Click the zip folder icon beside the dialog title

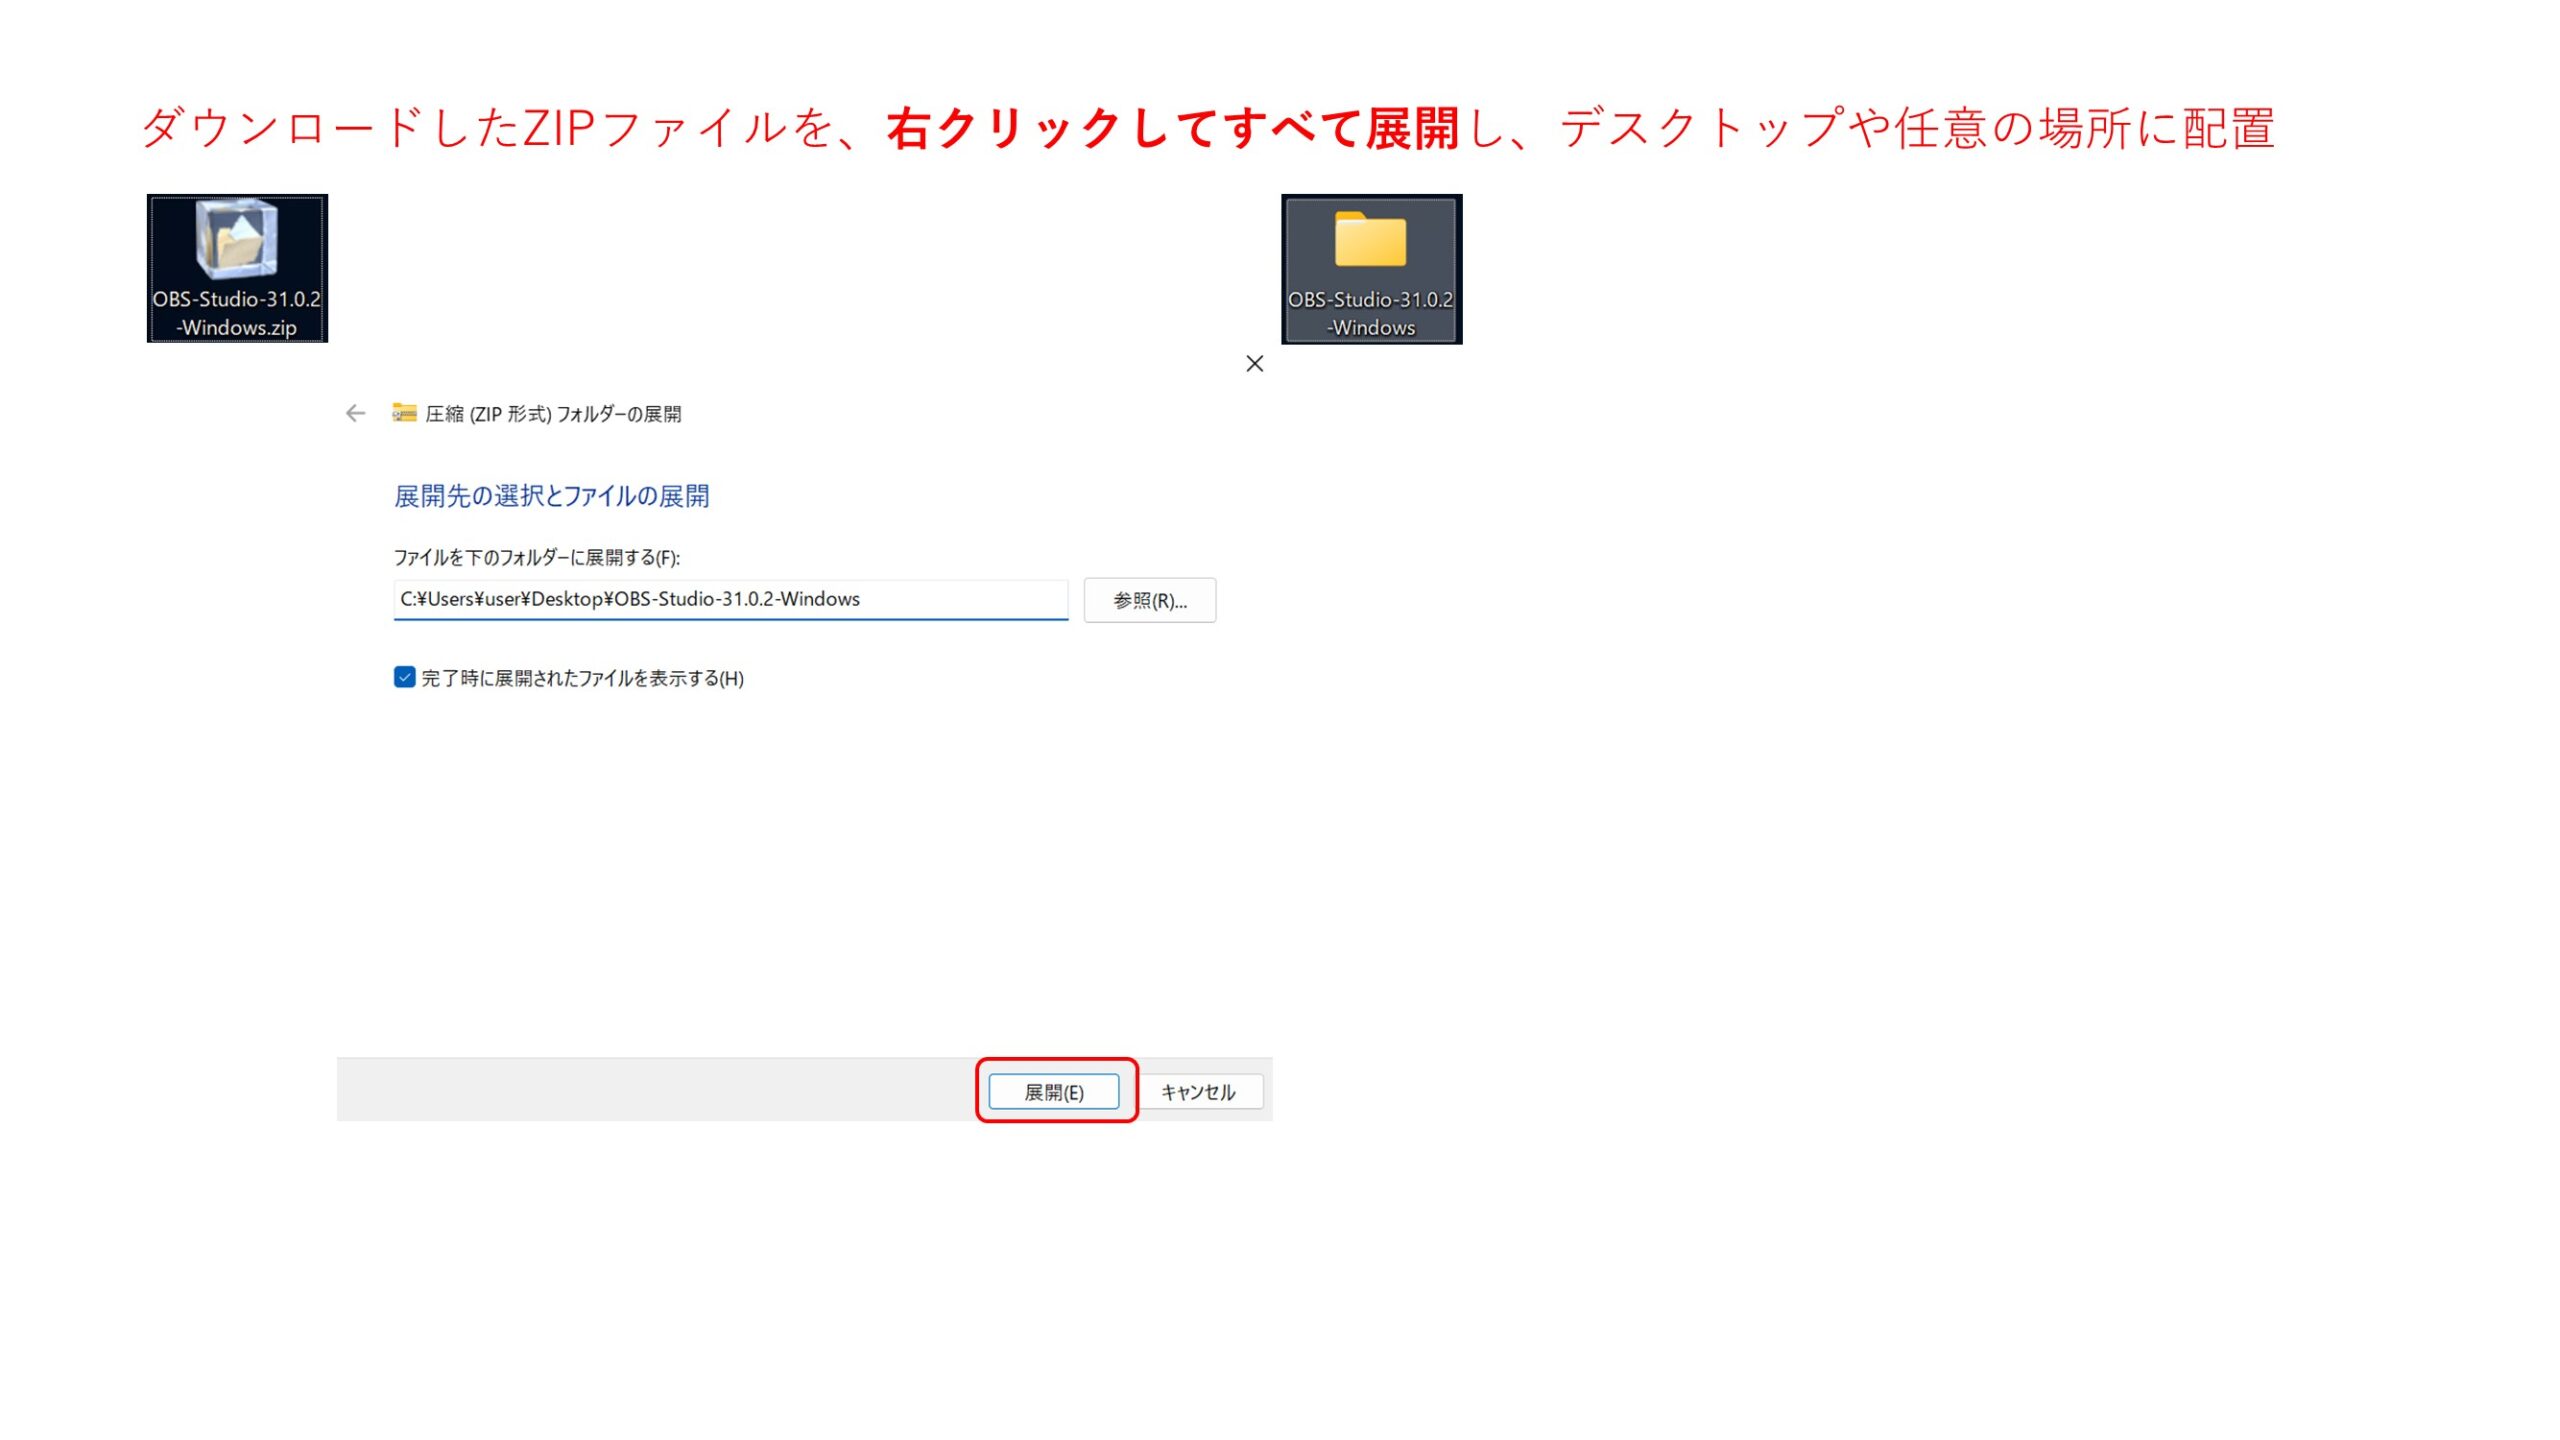click(404, 412)
